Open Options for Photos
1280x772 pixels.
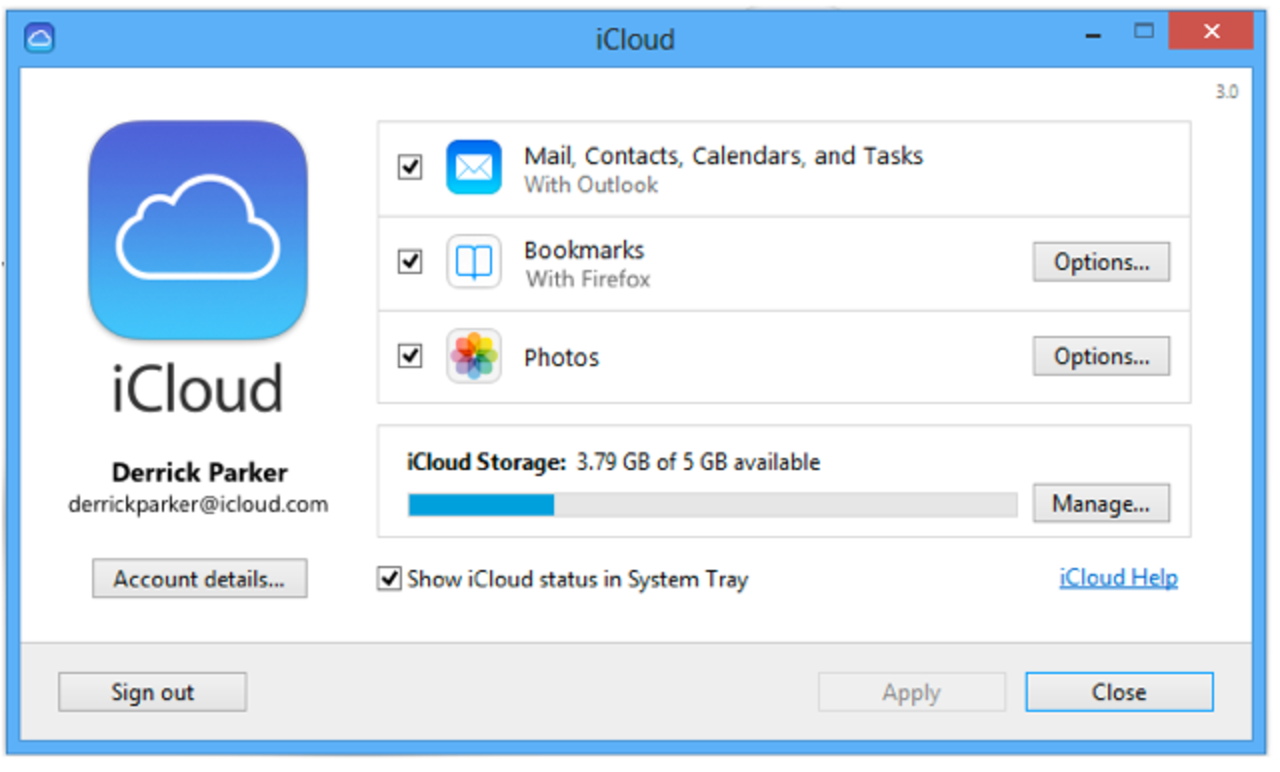pos(1100,356)
